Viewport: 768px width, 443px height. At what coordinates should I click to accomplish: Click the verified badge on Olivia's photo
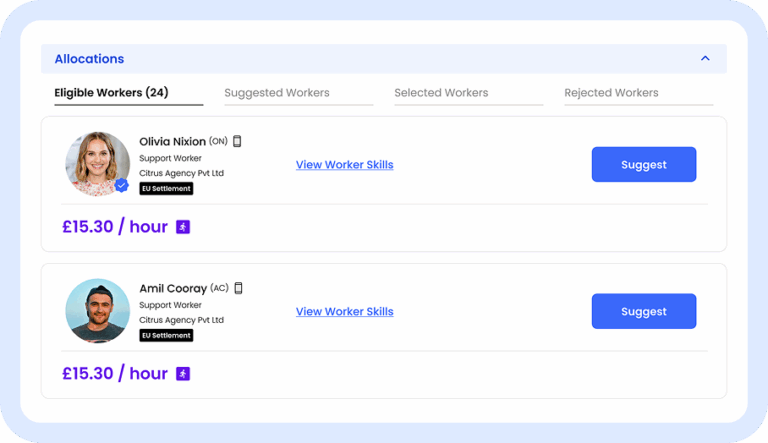[122, 185]
